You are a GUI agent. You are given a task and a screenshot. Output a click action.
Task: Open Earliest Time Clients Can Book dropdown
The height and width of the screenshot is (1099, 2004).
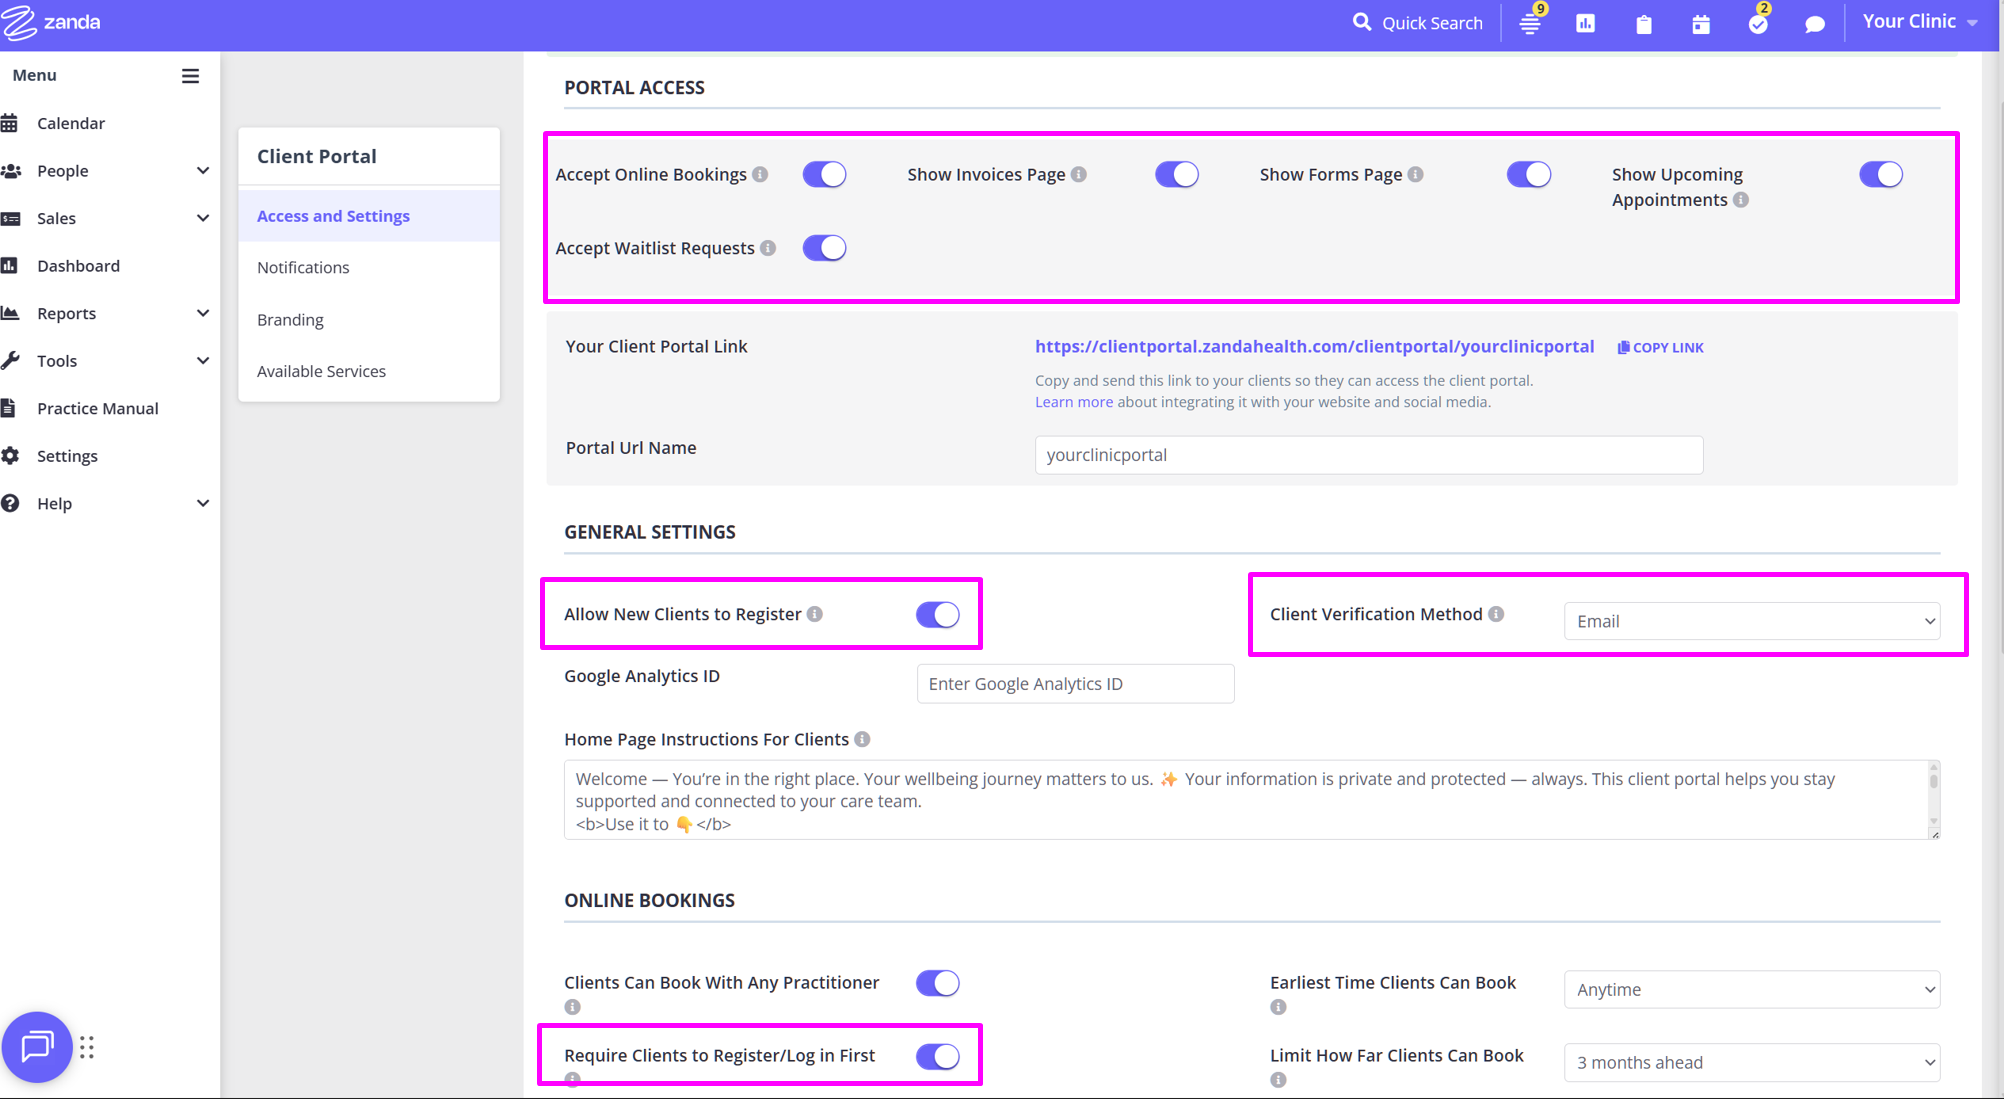[1751, 990]
